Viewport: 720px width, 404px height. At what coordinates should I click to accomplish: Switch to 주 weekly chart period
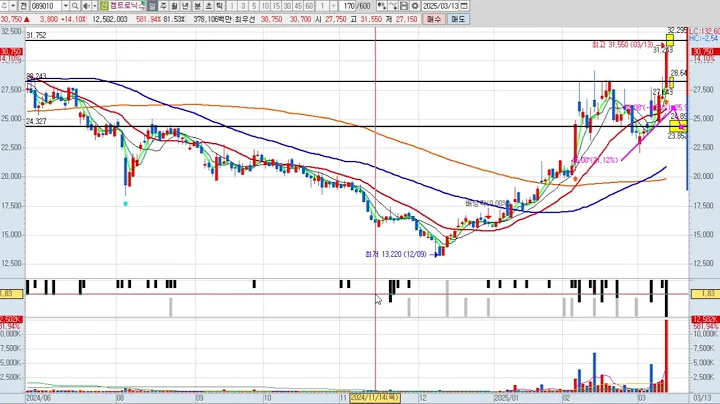click(x=163, y=6)
